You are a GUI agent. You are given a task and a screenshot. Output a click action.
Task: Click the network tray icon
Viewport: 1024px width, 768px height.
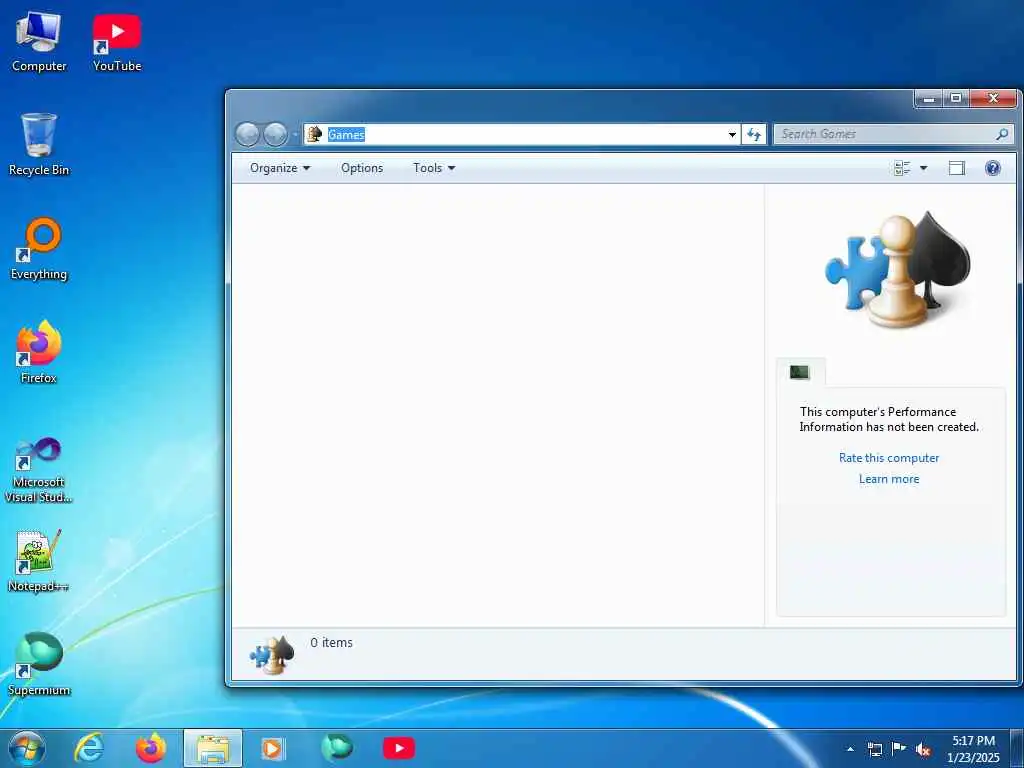[874, 749]
